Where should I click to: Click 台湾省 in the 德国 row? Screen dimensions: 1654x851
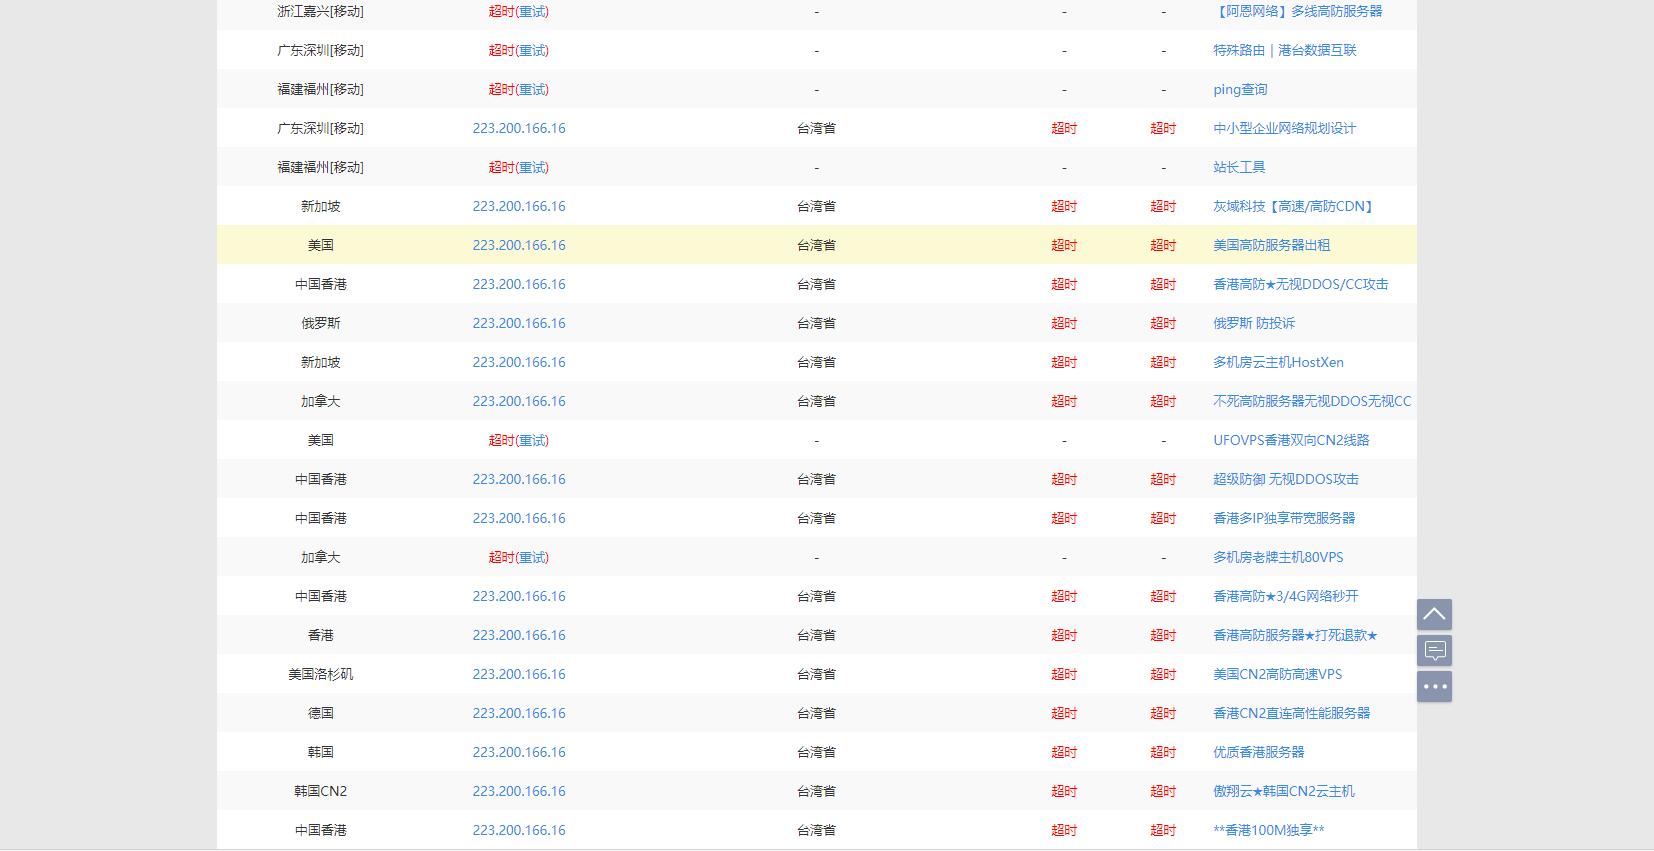pyautogui.click(x=816, y=713)
